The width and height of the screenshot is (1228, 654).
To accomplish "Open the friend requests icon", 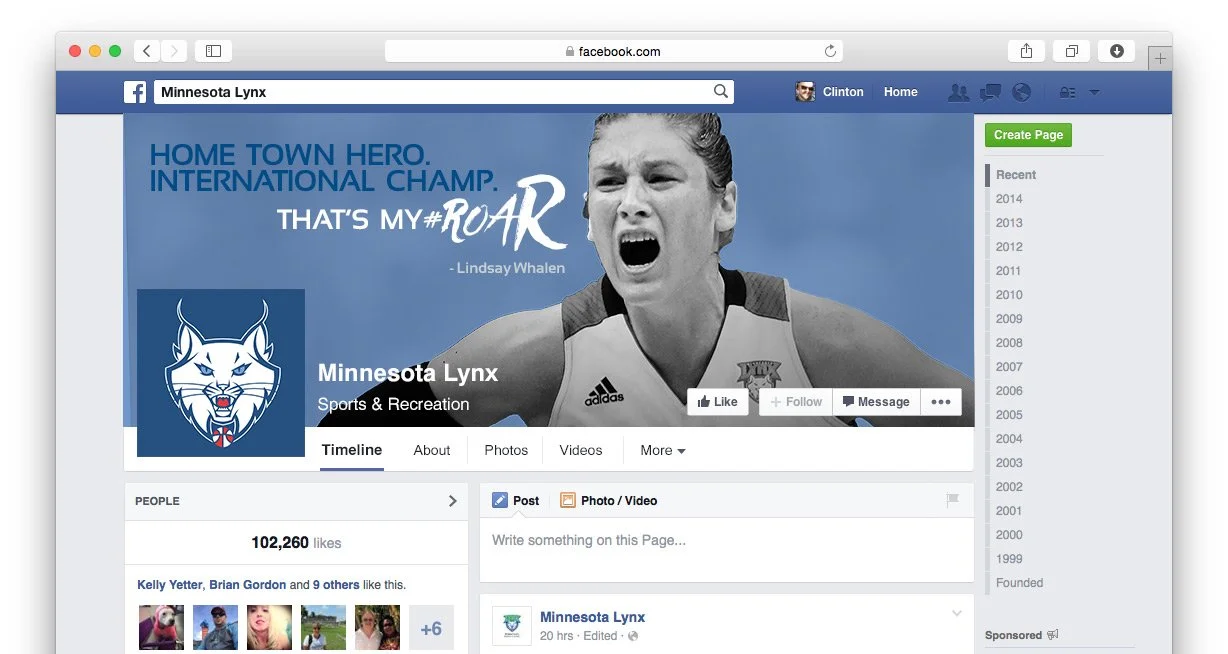I will (x=958, y=92).
